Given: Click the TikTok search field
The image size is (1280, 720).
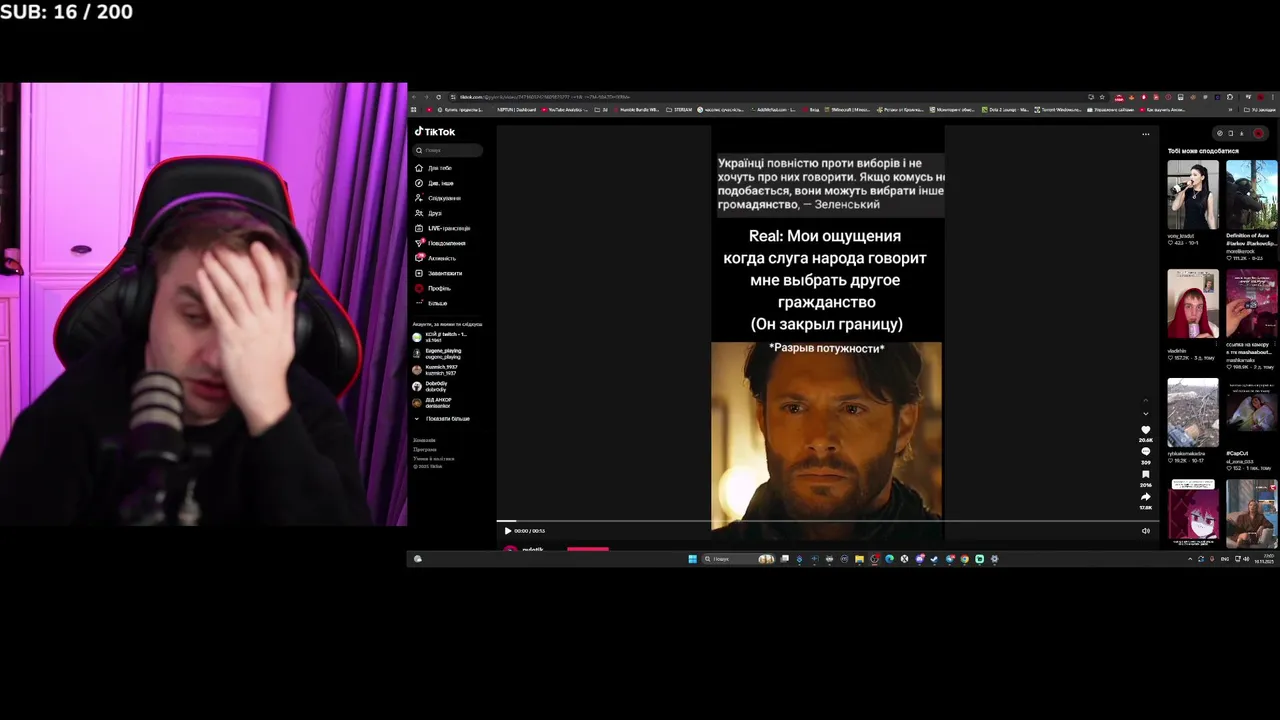Looking at the screenshot, I should tap(449, 150).
